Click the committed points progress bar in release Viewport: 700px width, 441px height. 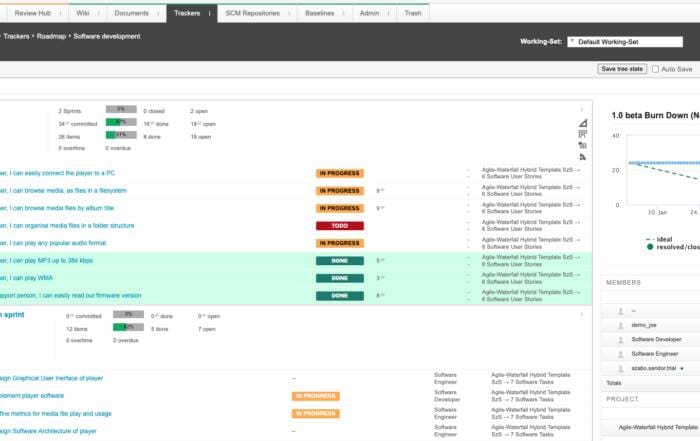tap(121, 122)
